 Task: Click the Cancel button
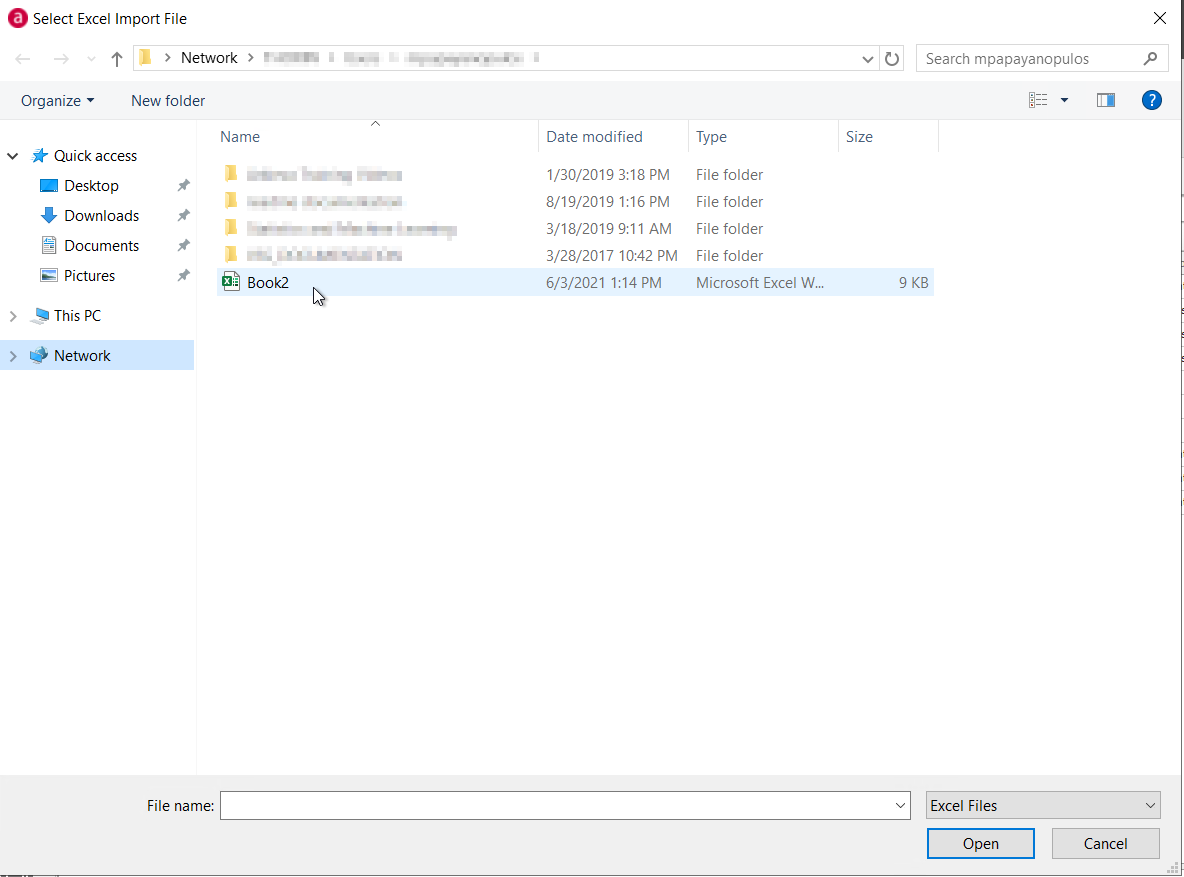[x=1105, y=844]
